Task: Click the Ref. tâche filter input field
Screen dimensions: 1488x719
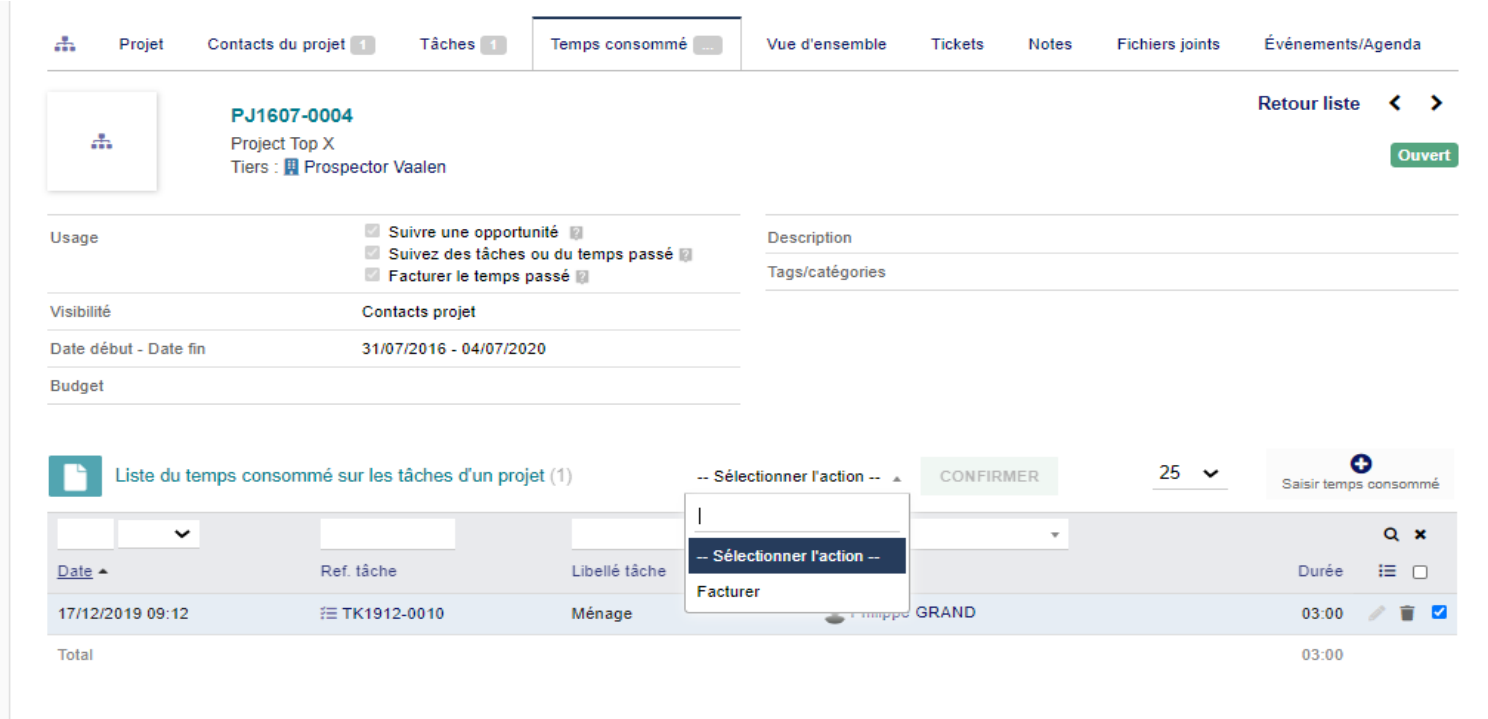Action: pos(388,534)
